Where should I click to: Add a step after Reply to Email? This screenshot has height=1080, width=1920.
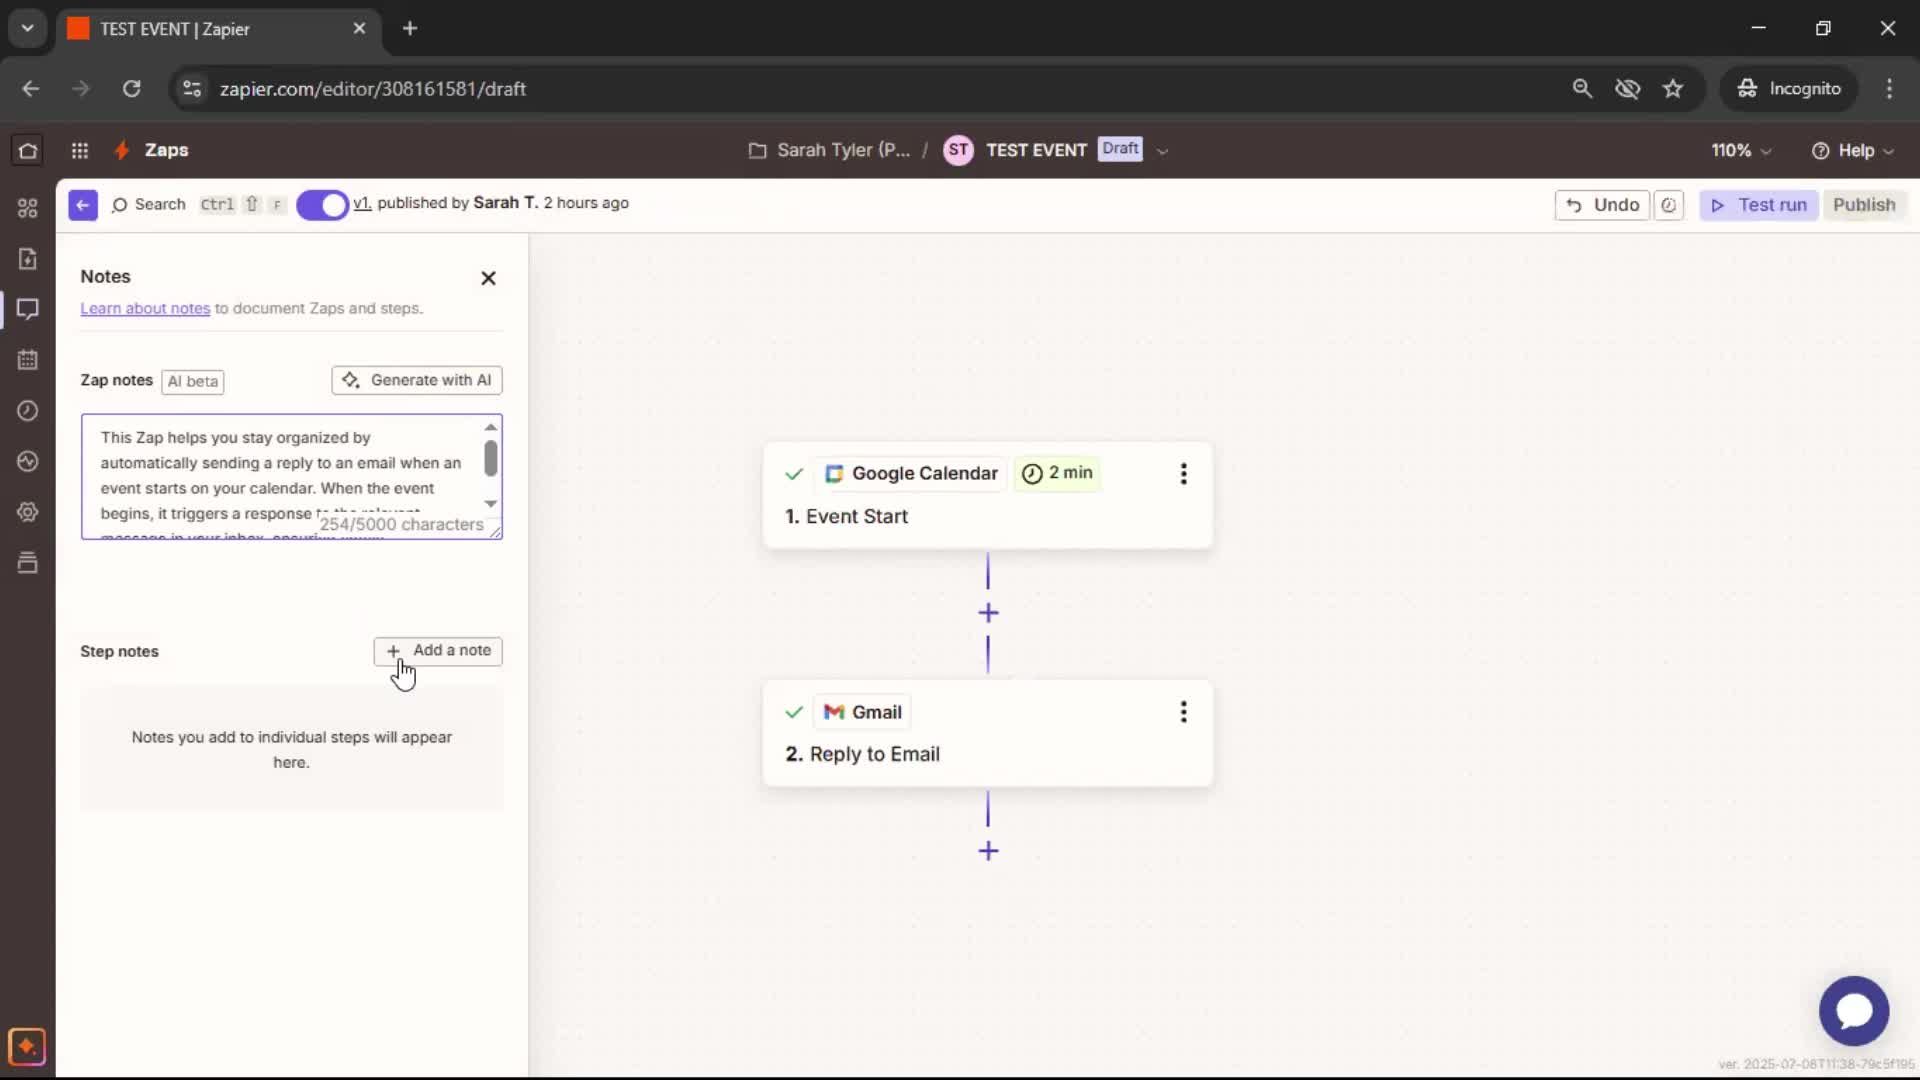[x=988, y=851]
